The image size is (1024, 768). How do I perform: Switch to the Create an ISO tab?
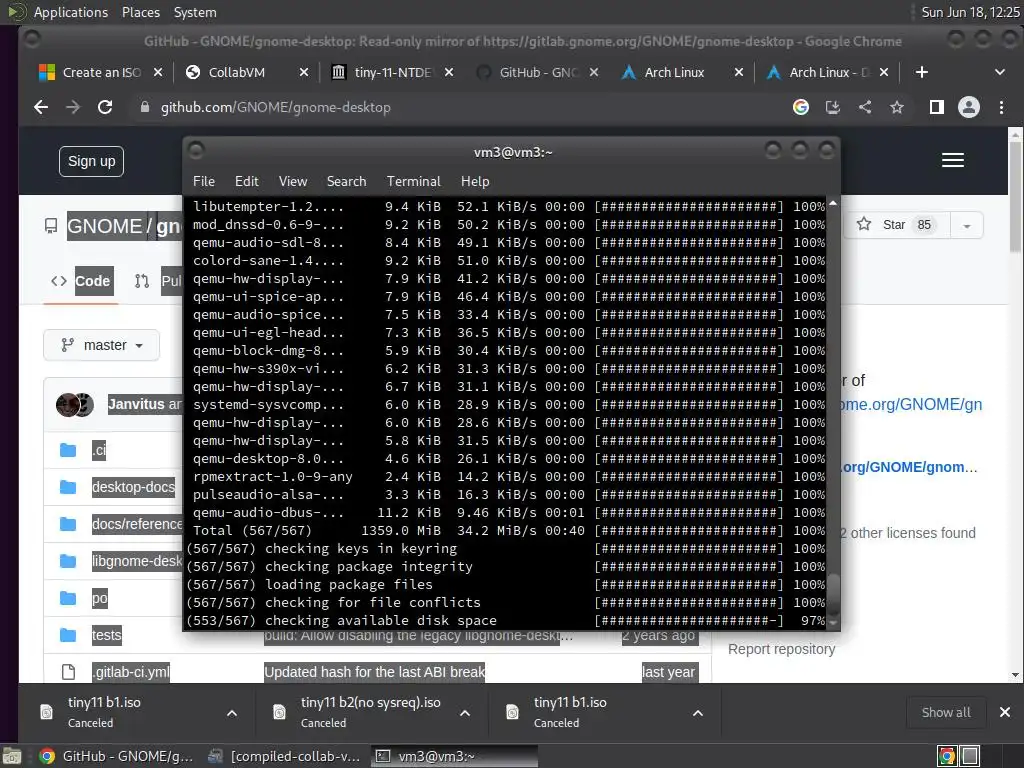[101, 72]
